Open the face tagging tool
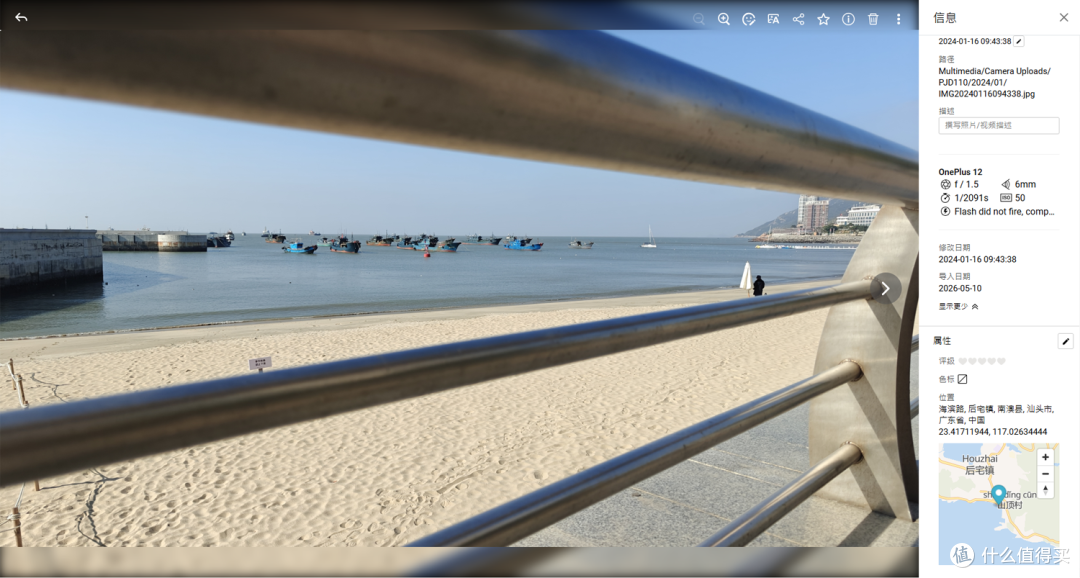Image resolution: width=1080 pixels, height=578 pixels. click(749, 19)
